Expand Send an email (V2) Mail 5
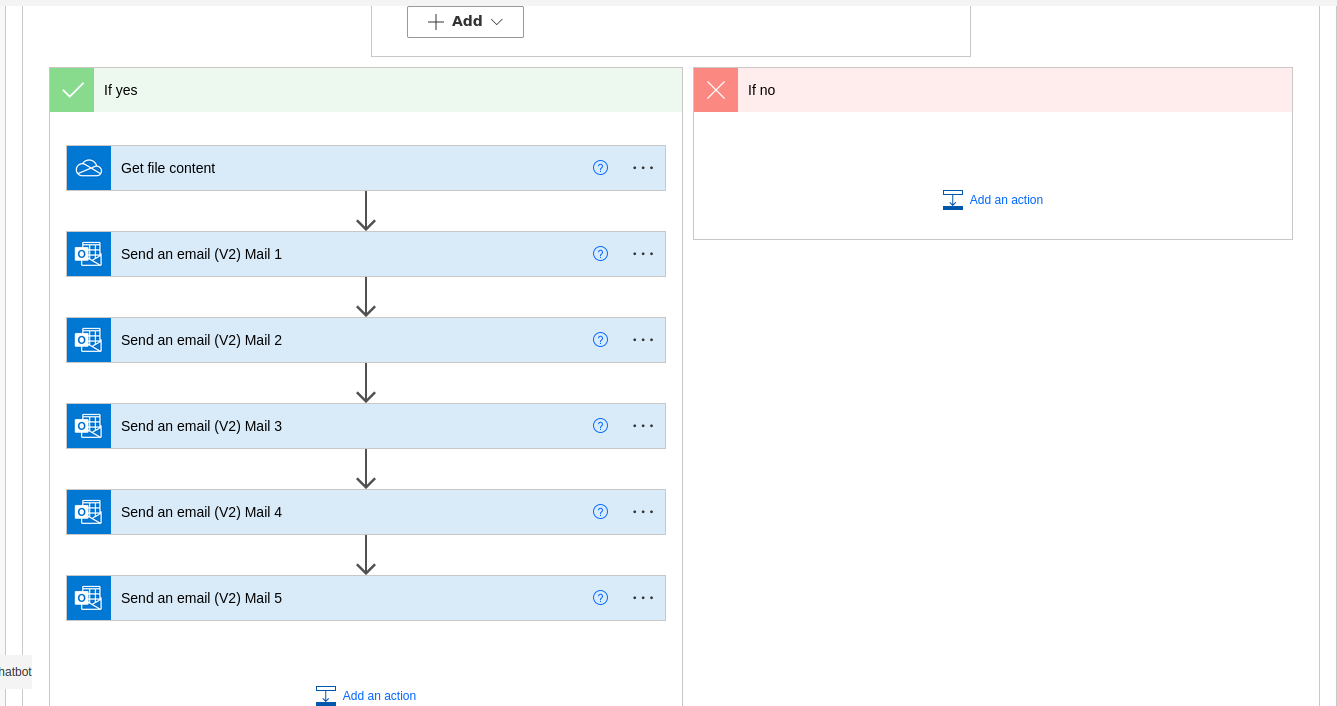 pyautogui.click(x=366, y=598)
